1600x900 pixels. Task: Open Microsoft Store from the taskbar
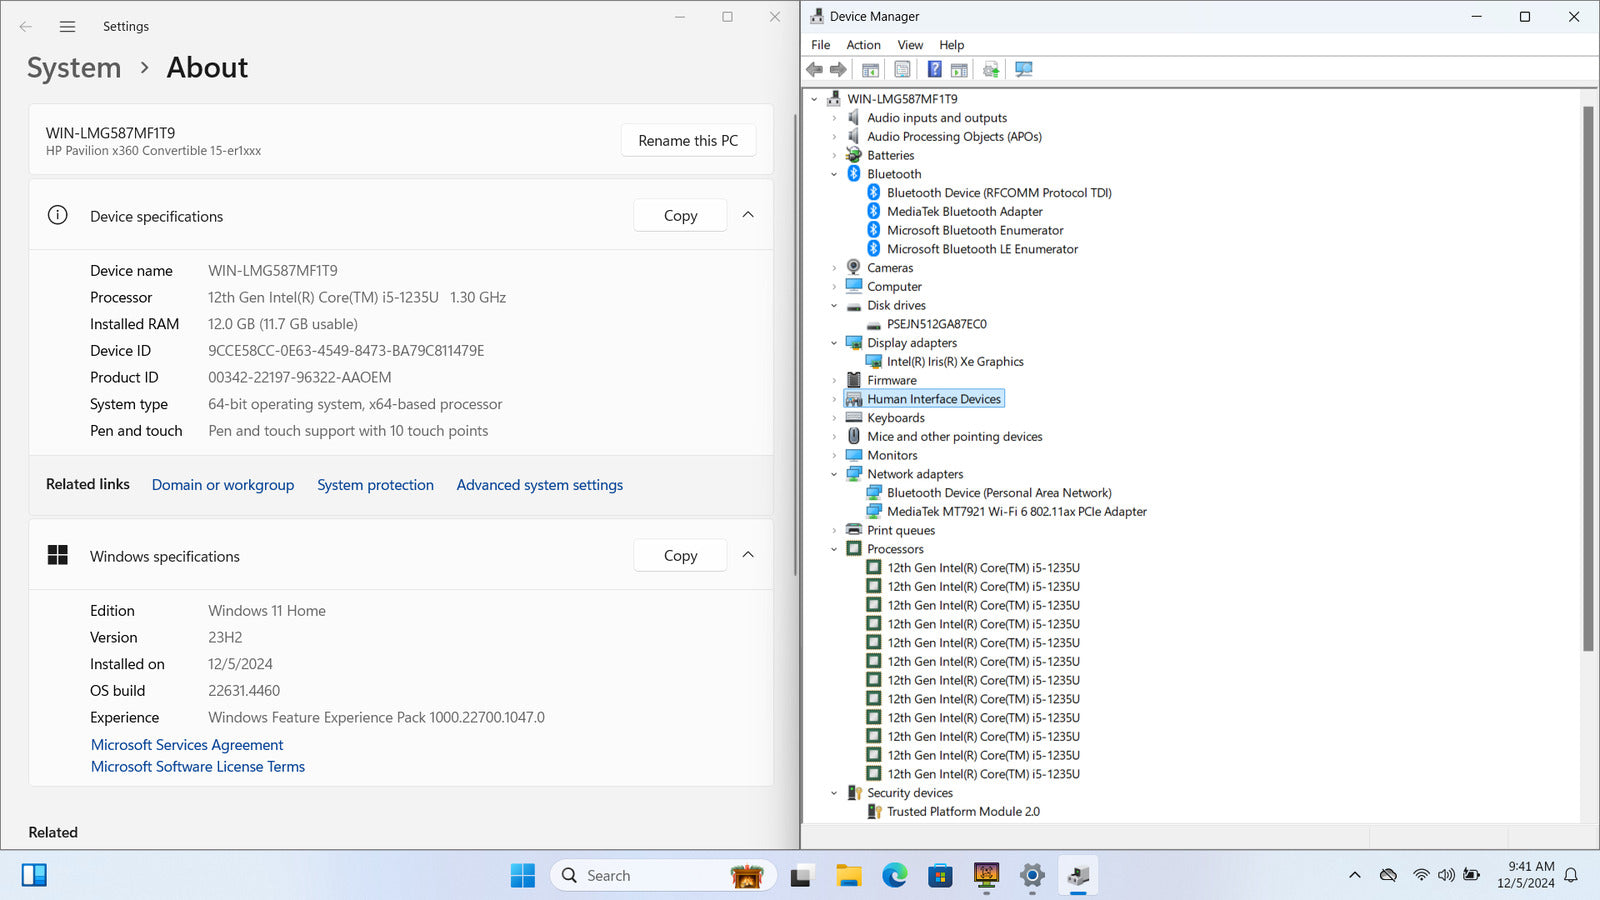point(940,876)
